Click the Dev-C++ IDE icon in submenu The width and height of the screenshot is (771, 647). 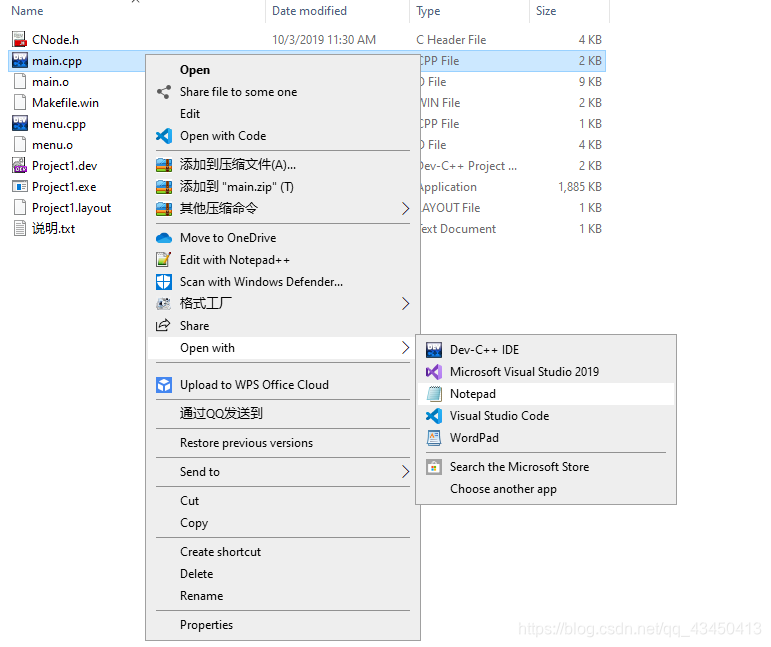coord(434,350)
